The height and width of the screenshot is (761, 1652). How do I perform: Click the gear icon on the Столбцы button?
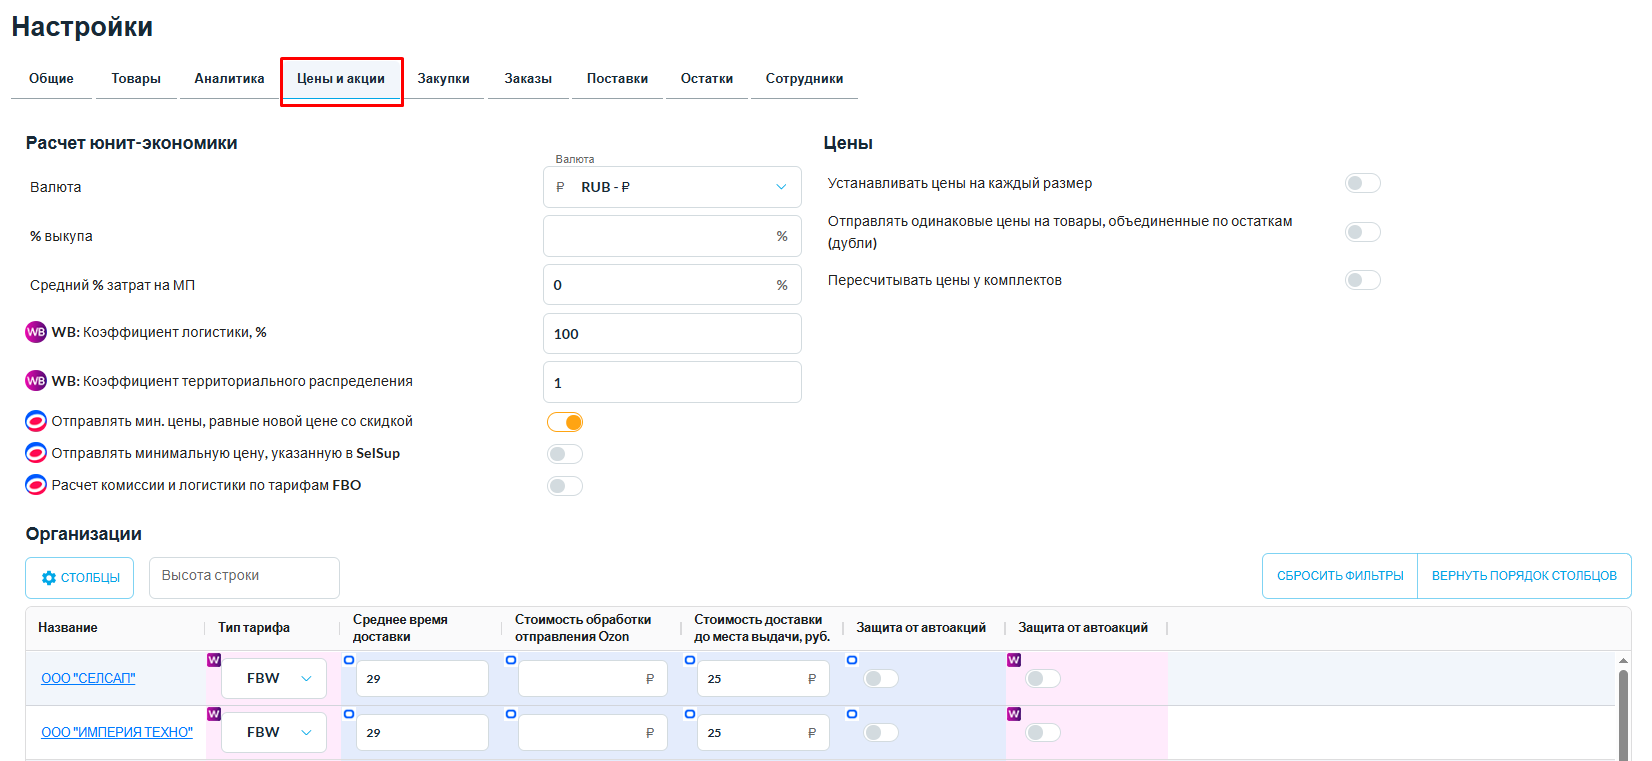49,578
